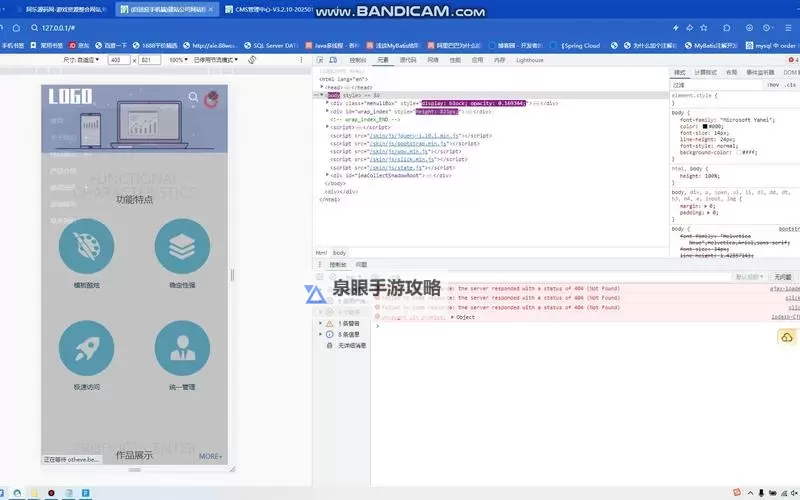Click the JD 京东 bookmark
The height and width of the screenshot is (500, 800).
point(79,45)
